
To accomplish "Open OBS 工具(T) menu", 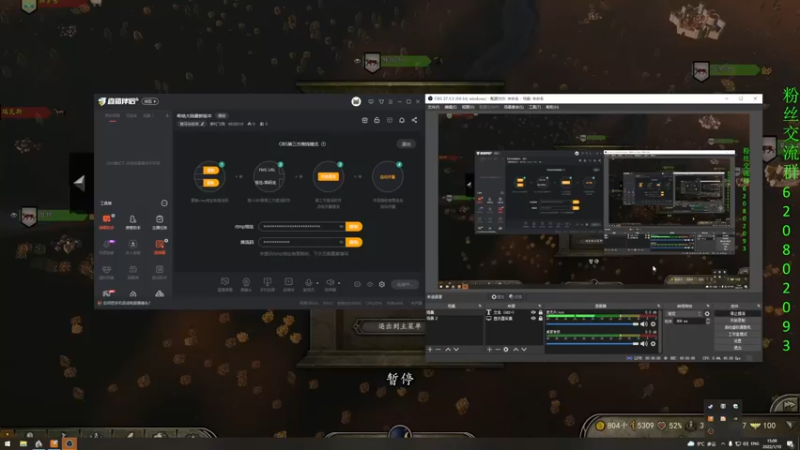I will pos(535,107).
